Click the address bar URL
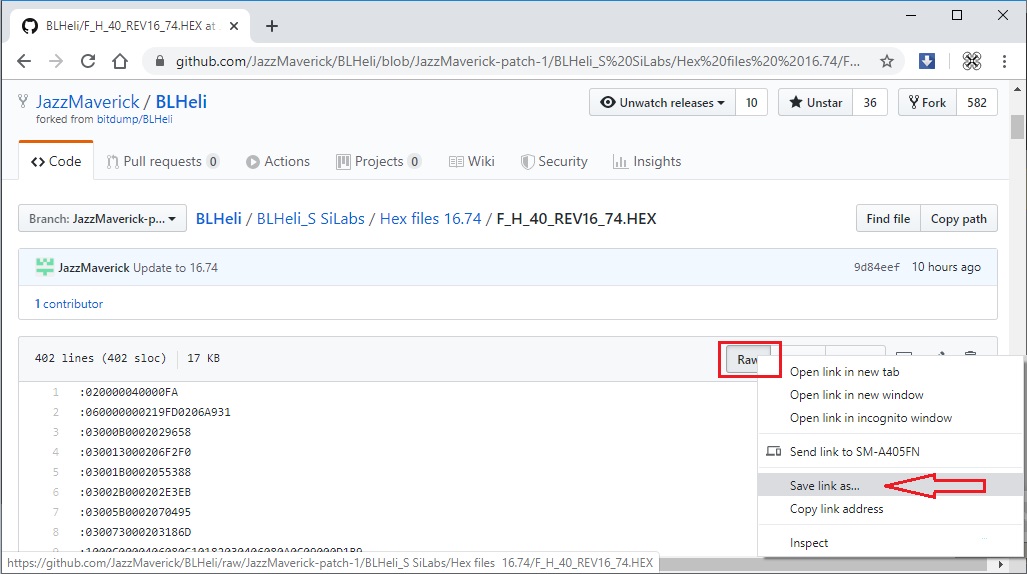 pyautogui.click(x=517, y=62)
